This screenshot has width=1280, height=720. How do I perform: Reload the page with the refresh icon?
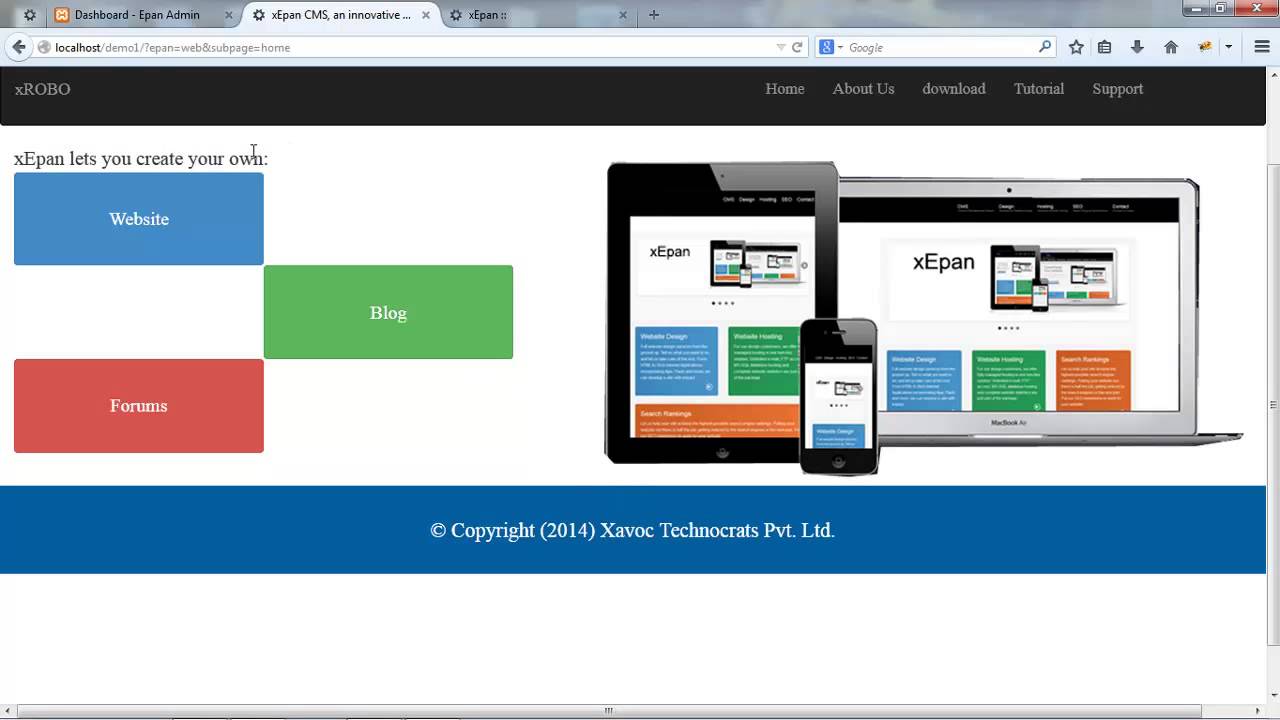[x=797, y=47]
